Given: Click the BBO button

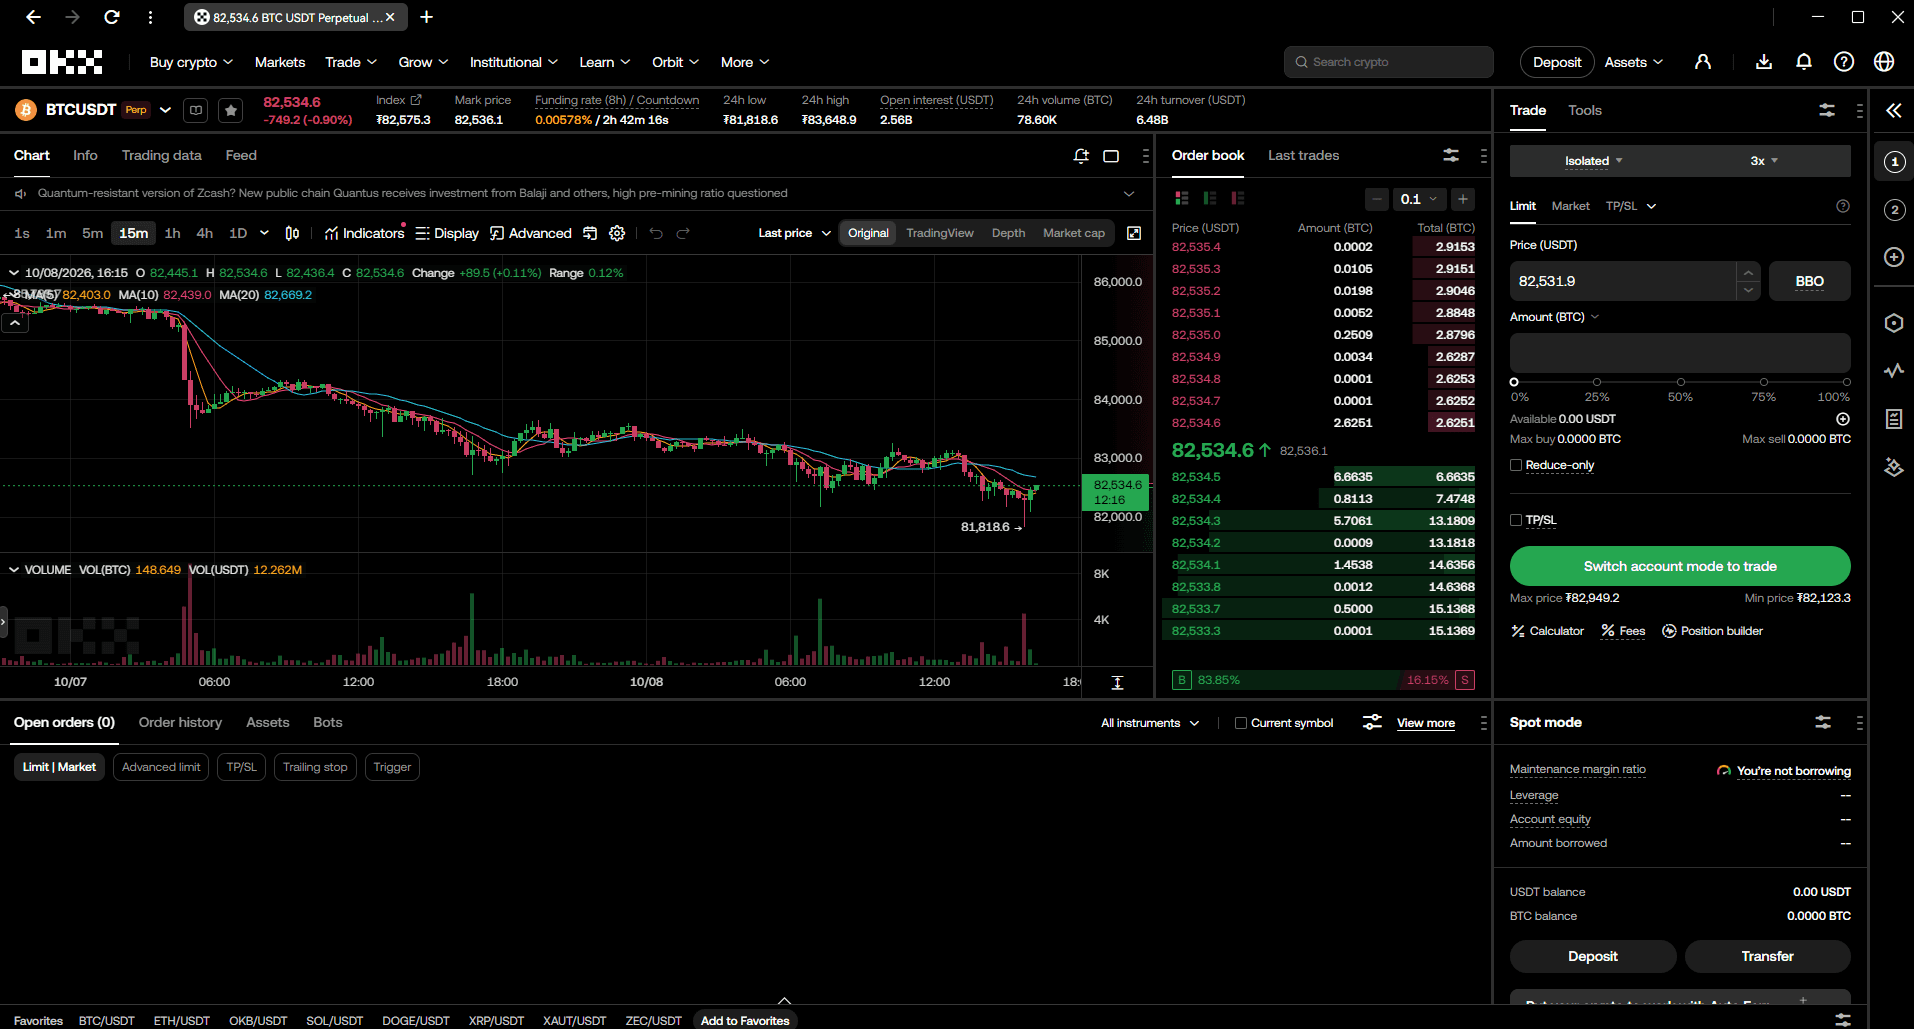Looking at the screenshot, I should click(x=1809, y=281).
